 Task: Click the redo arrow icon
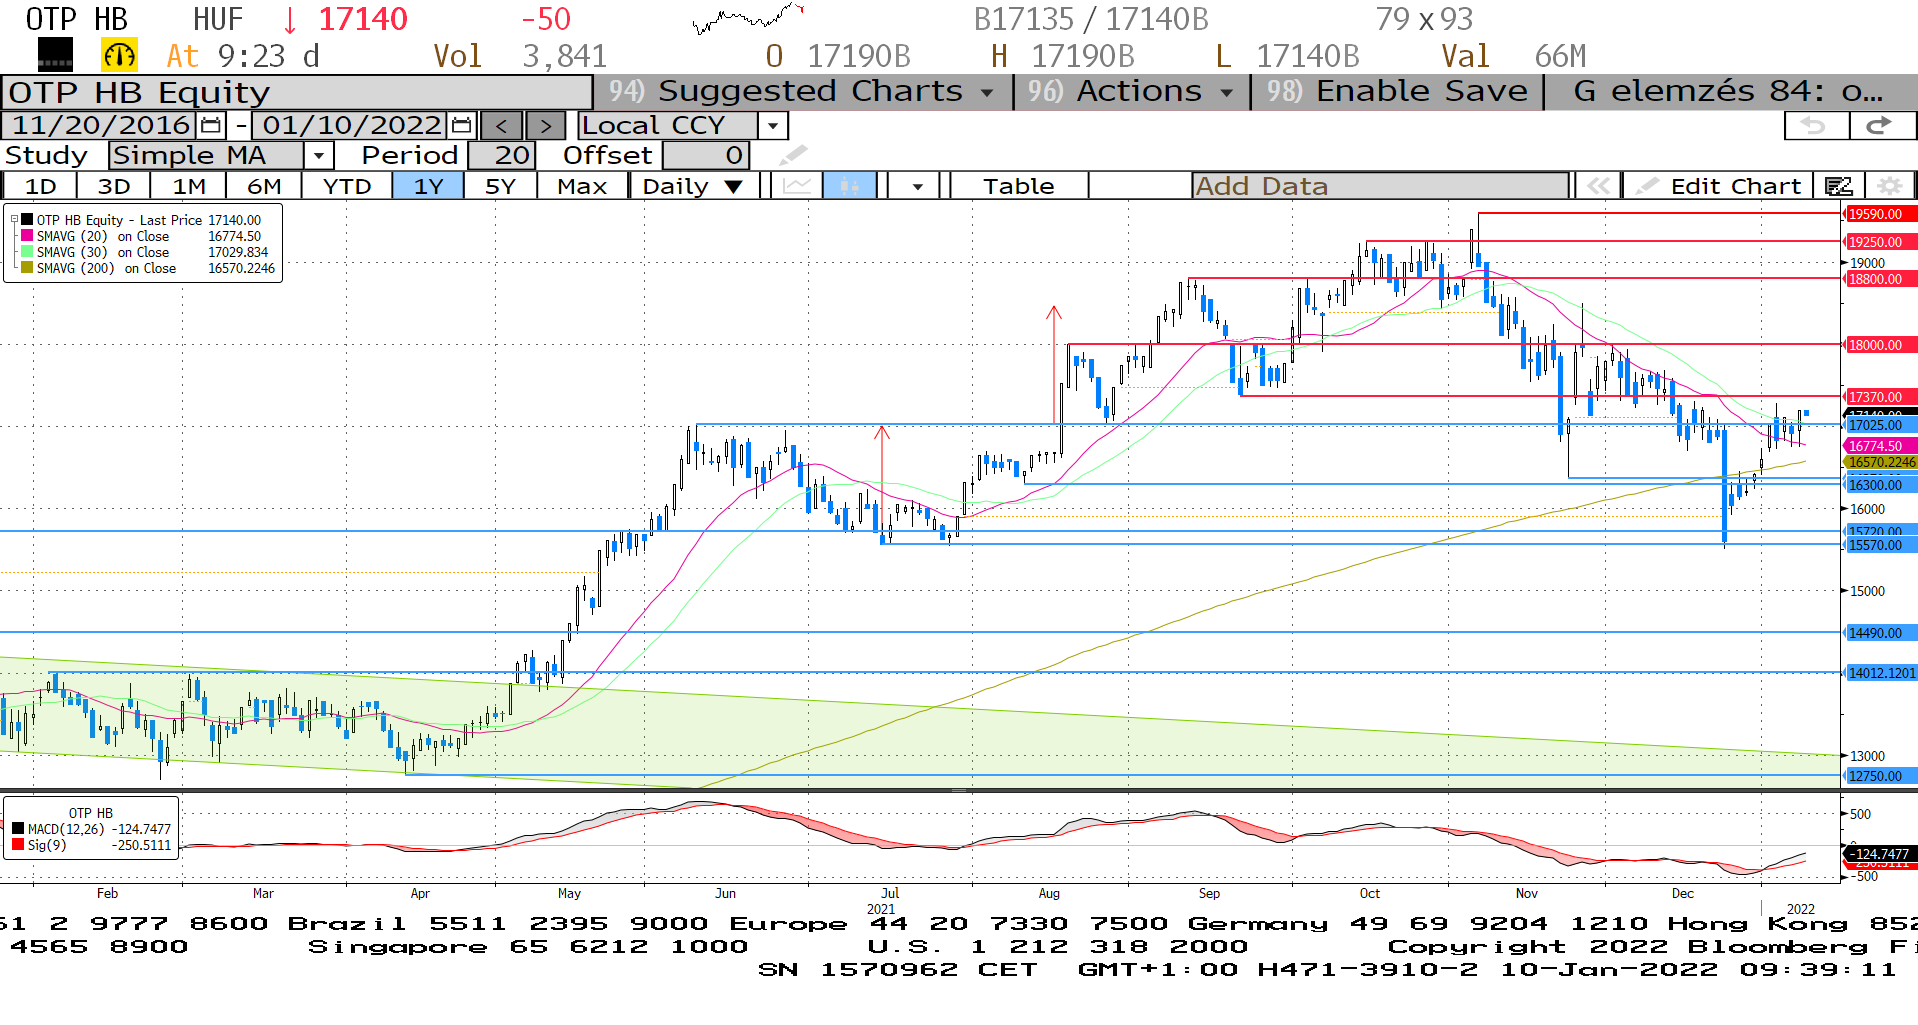tap(1881, 126)
